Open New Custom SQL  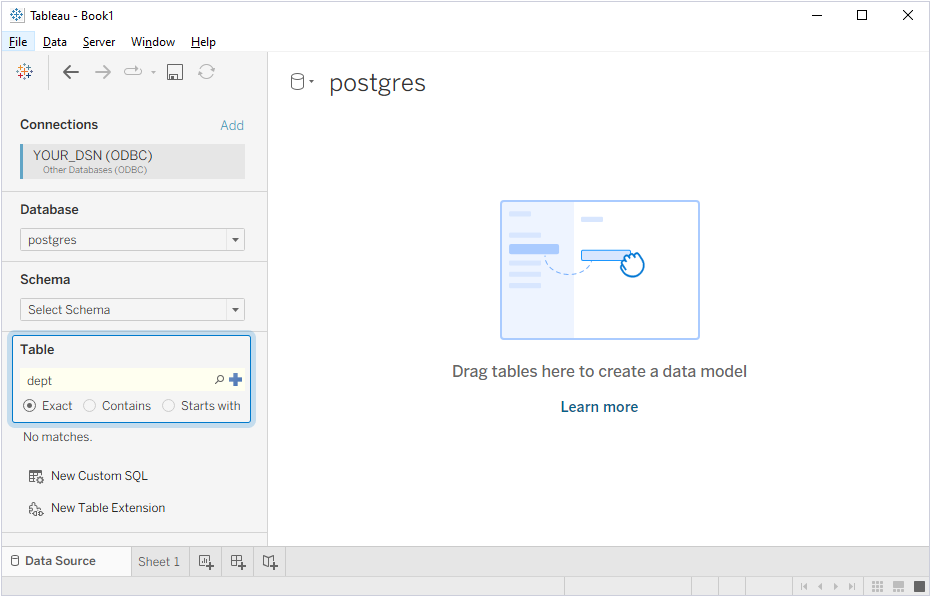98,475
